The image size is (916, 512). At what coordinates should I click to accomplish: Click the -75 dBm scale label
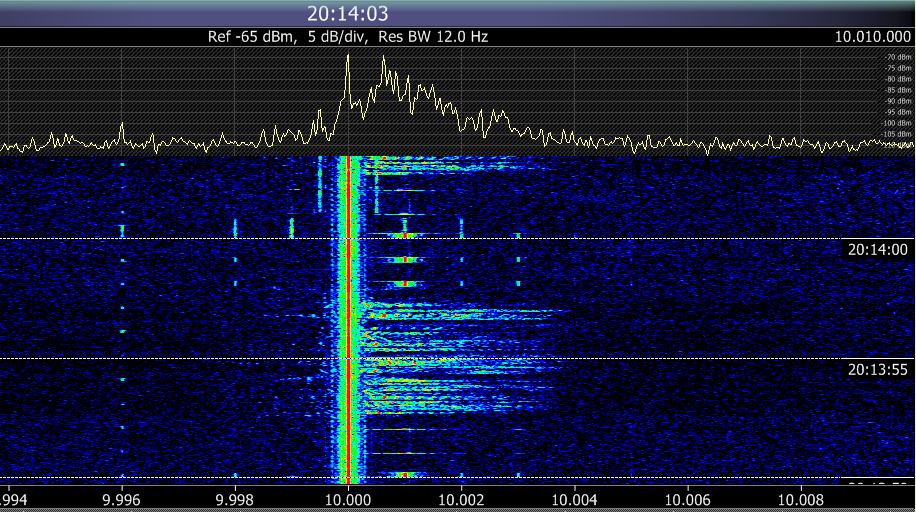(897, 68)
